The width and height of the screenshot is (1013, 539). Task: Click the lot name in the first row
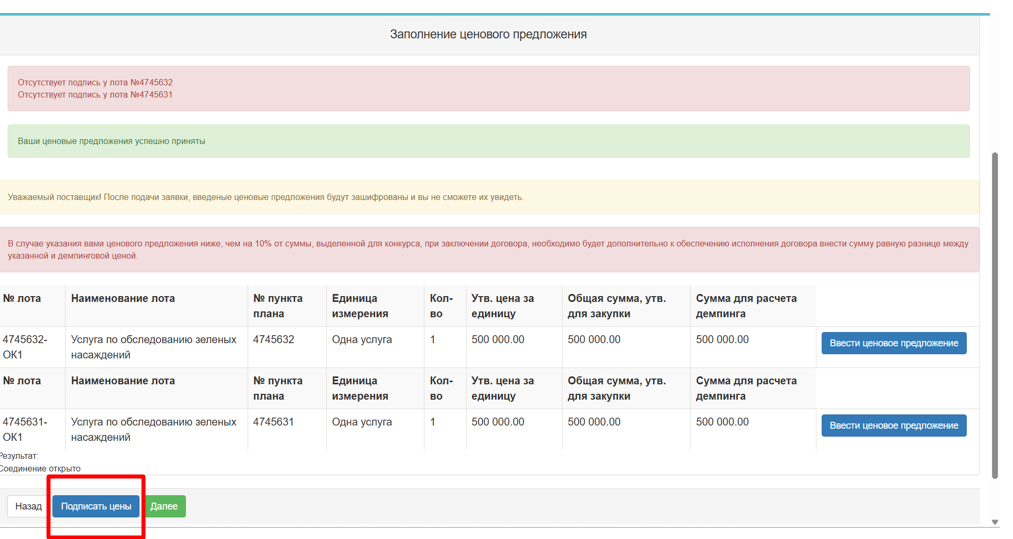tap(153, 347)
